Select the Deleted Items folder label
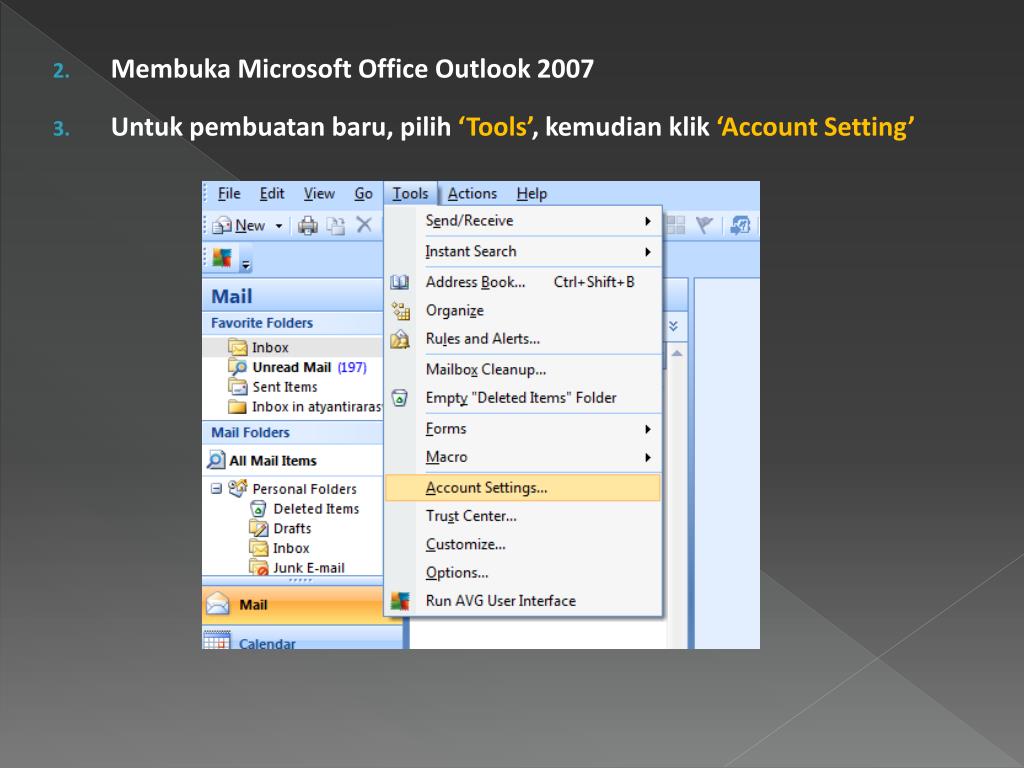The width and height of the screenshot is (1024, 768). [316, 509]
